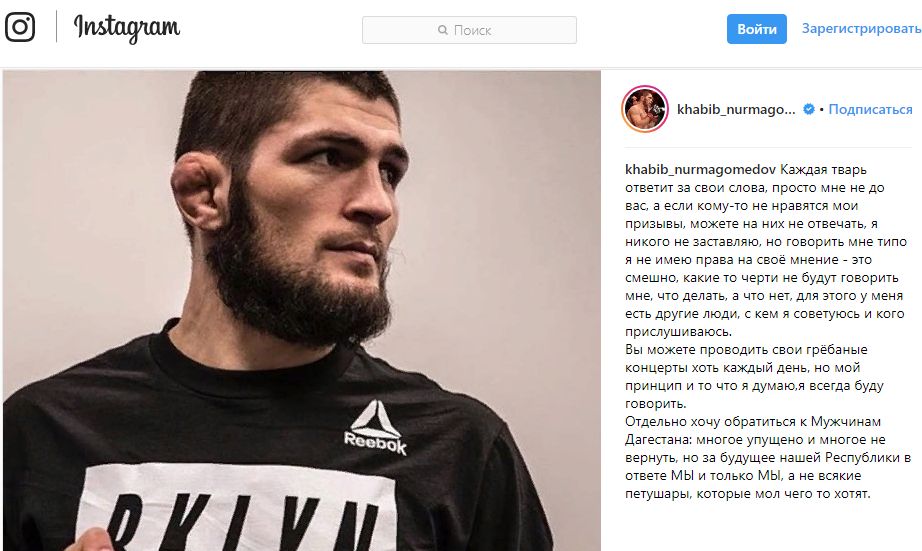Click the blue Войти button

click(757, 29)
